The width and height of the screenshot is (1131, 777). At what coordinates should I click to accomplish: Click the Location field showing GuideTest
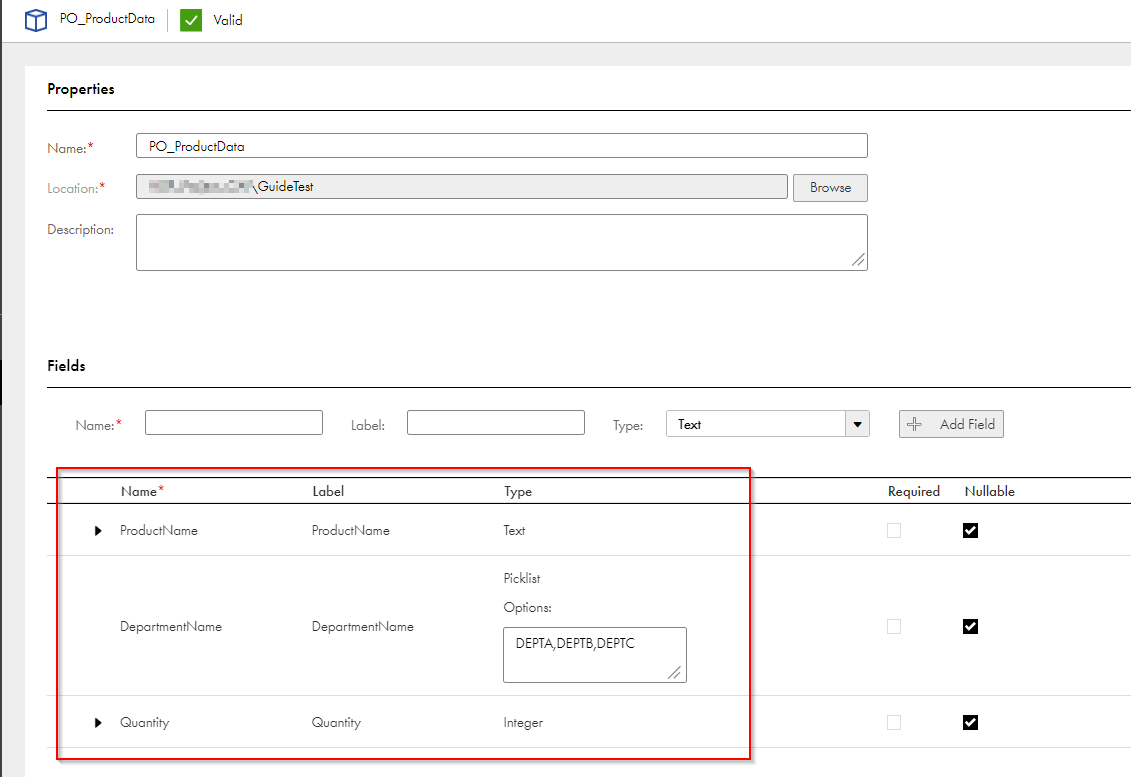pyautogui.click(x=462, y=186)
